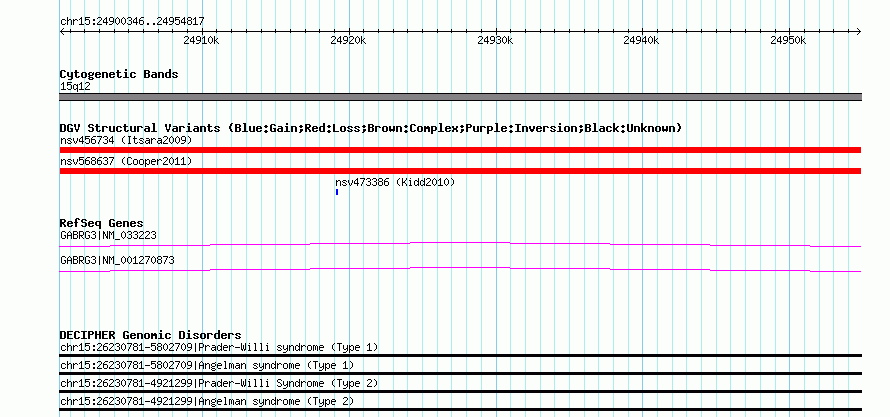Screen dimensions: 890x417
Task: Click the 24940k ruler tick label
Action: [641, 41]
